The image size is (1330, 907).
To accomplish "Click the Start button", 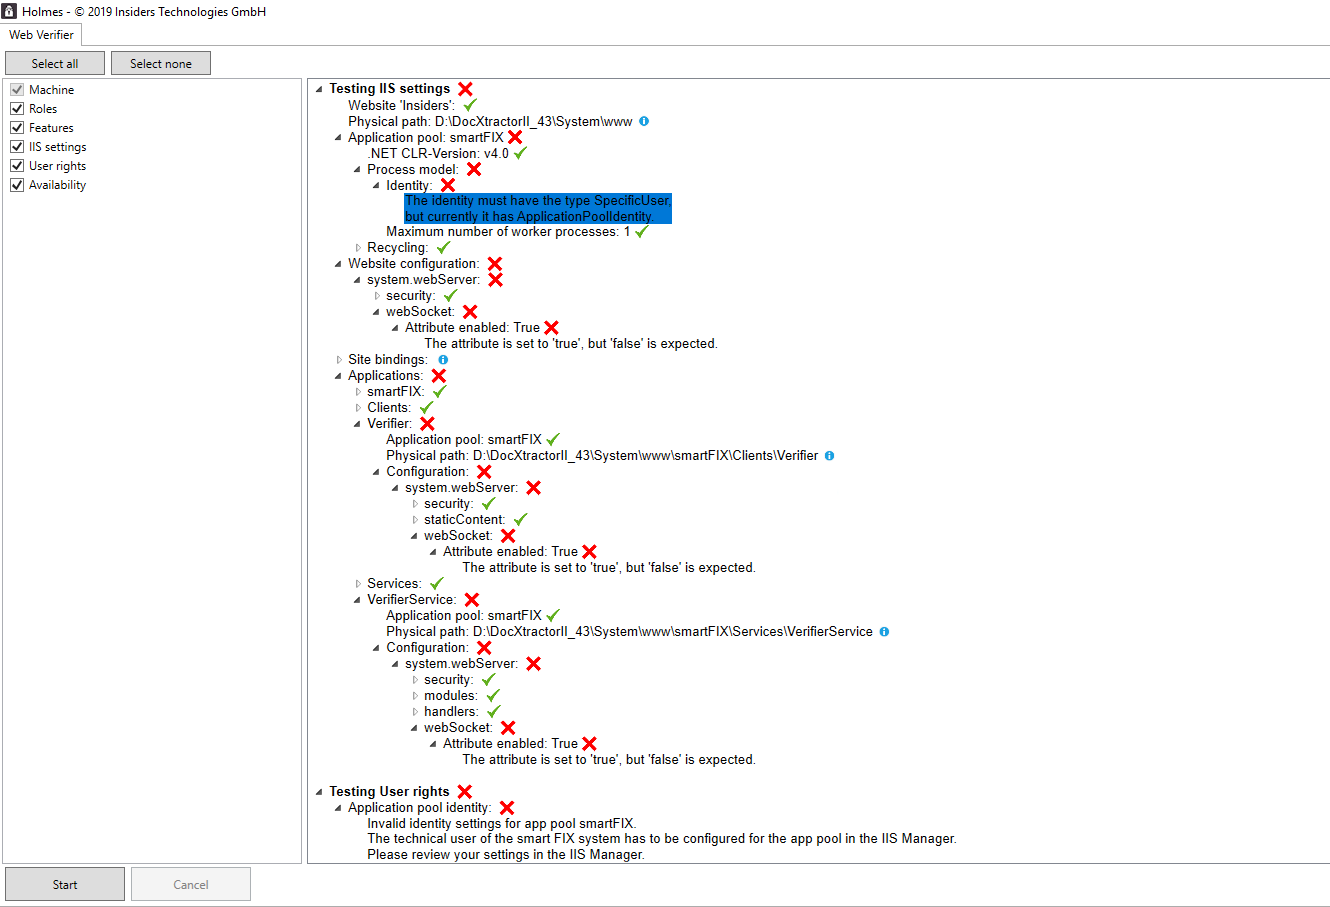I will 64,884.
